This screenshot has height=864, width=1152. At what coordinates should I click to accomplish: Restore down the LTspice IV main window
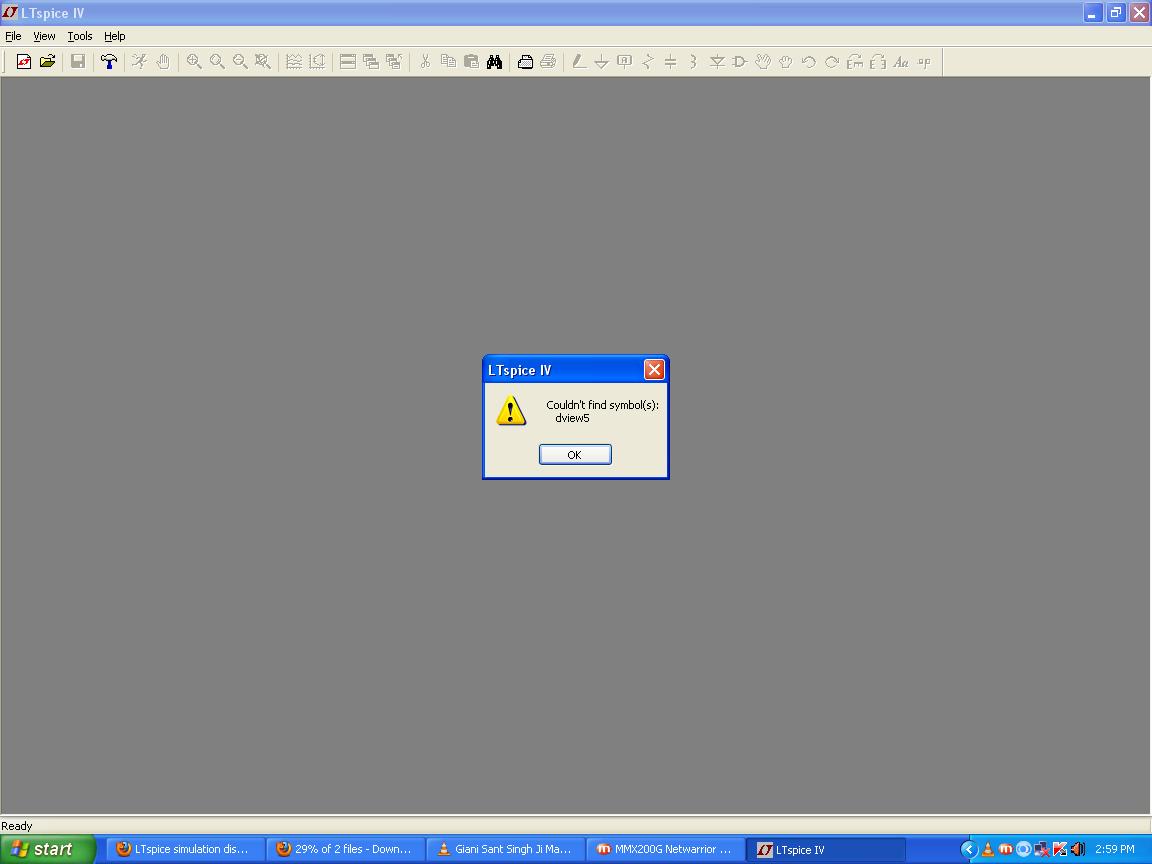1116,12
